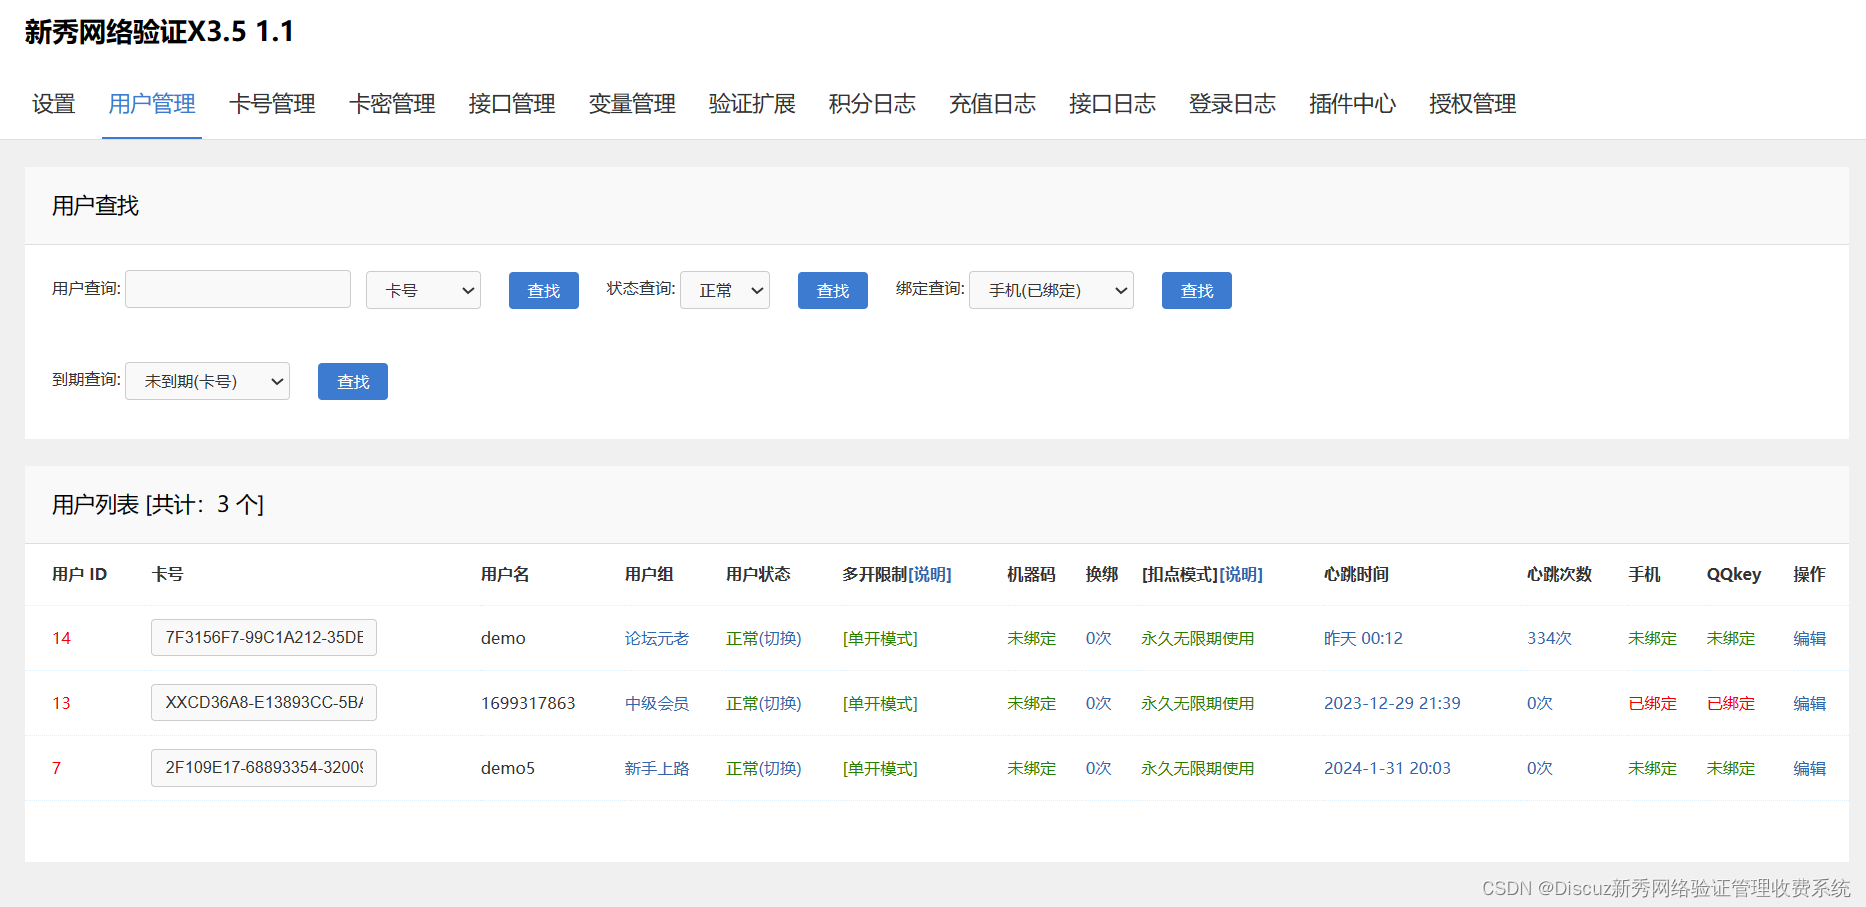Expand the 卡号 search-type dropdown
The image size is (1866, 907).
click(x=423, y=290)
